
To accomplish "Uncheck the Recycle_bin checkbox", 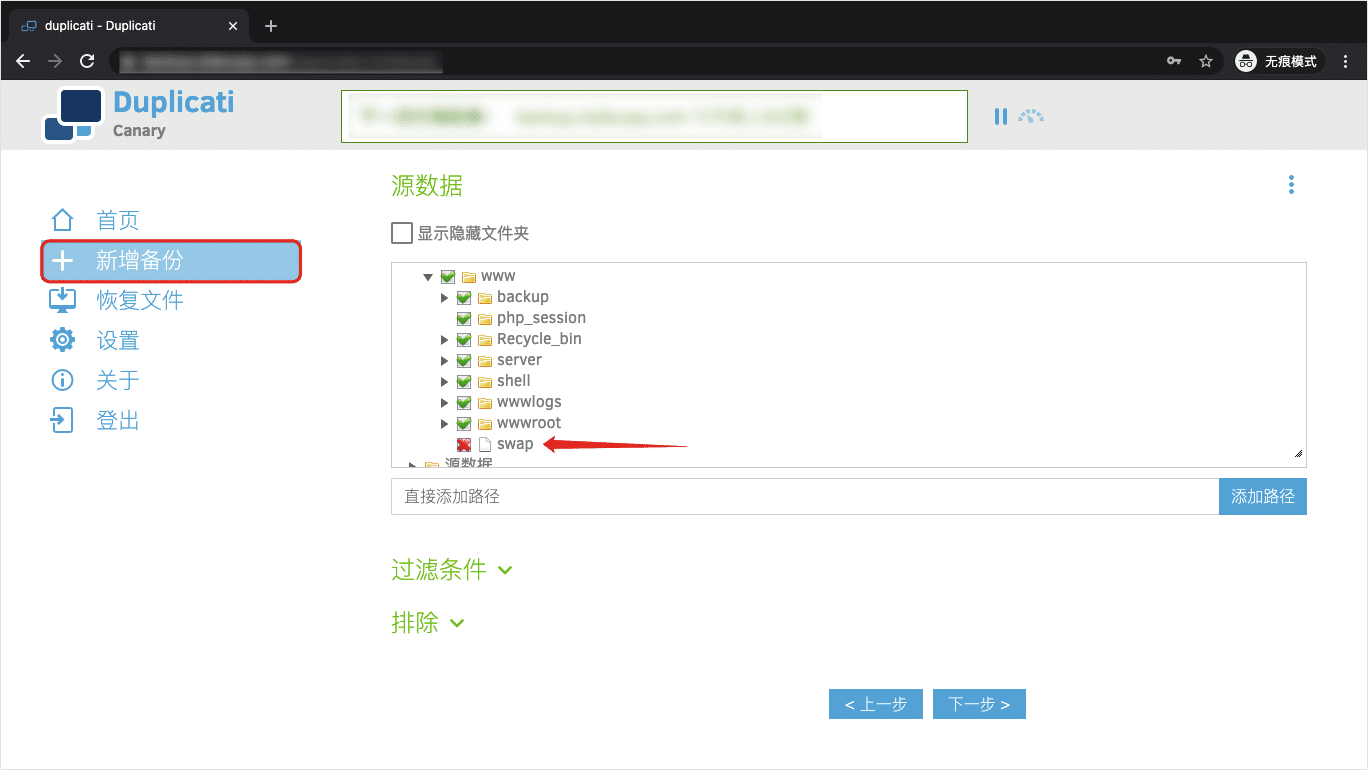I will [464, 339].
